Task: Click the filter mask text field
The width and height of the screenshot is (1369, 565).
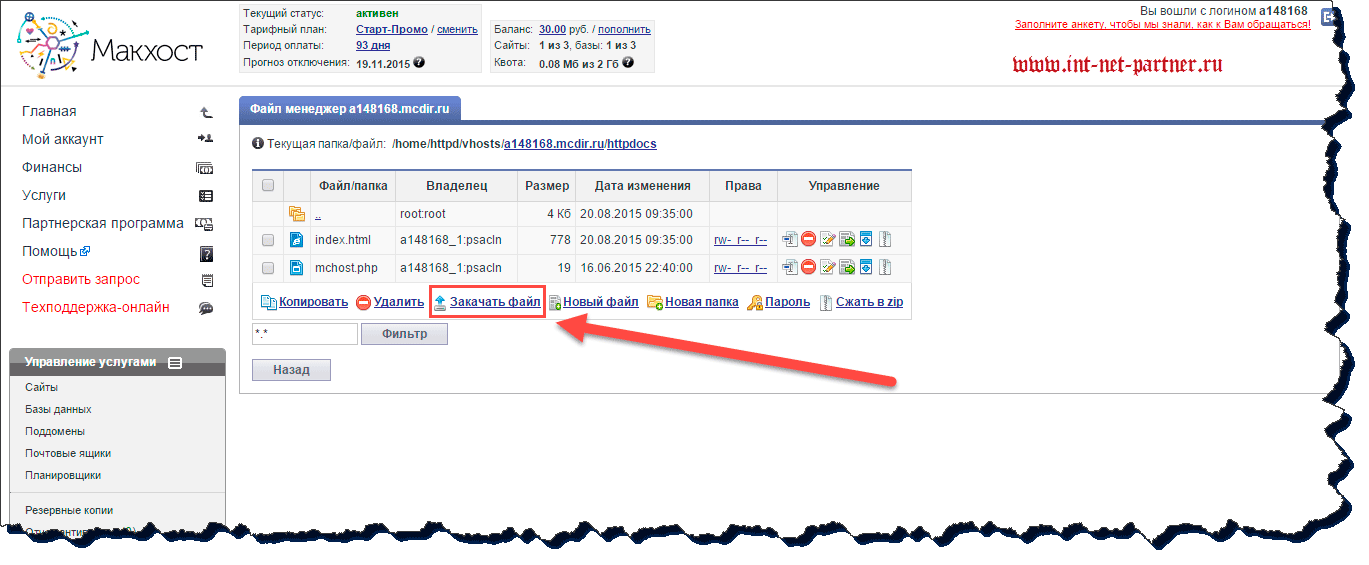Action: point(305,334)
